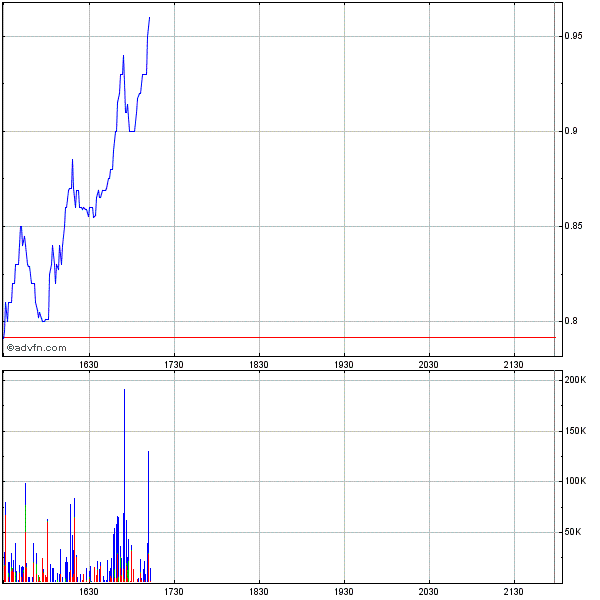Select the 1930 label under price chart

(x=344, y=365)
